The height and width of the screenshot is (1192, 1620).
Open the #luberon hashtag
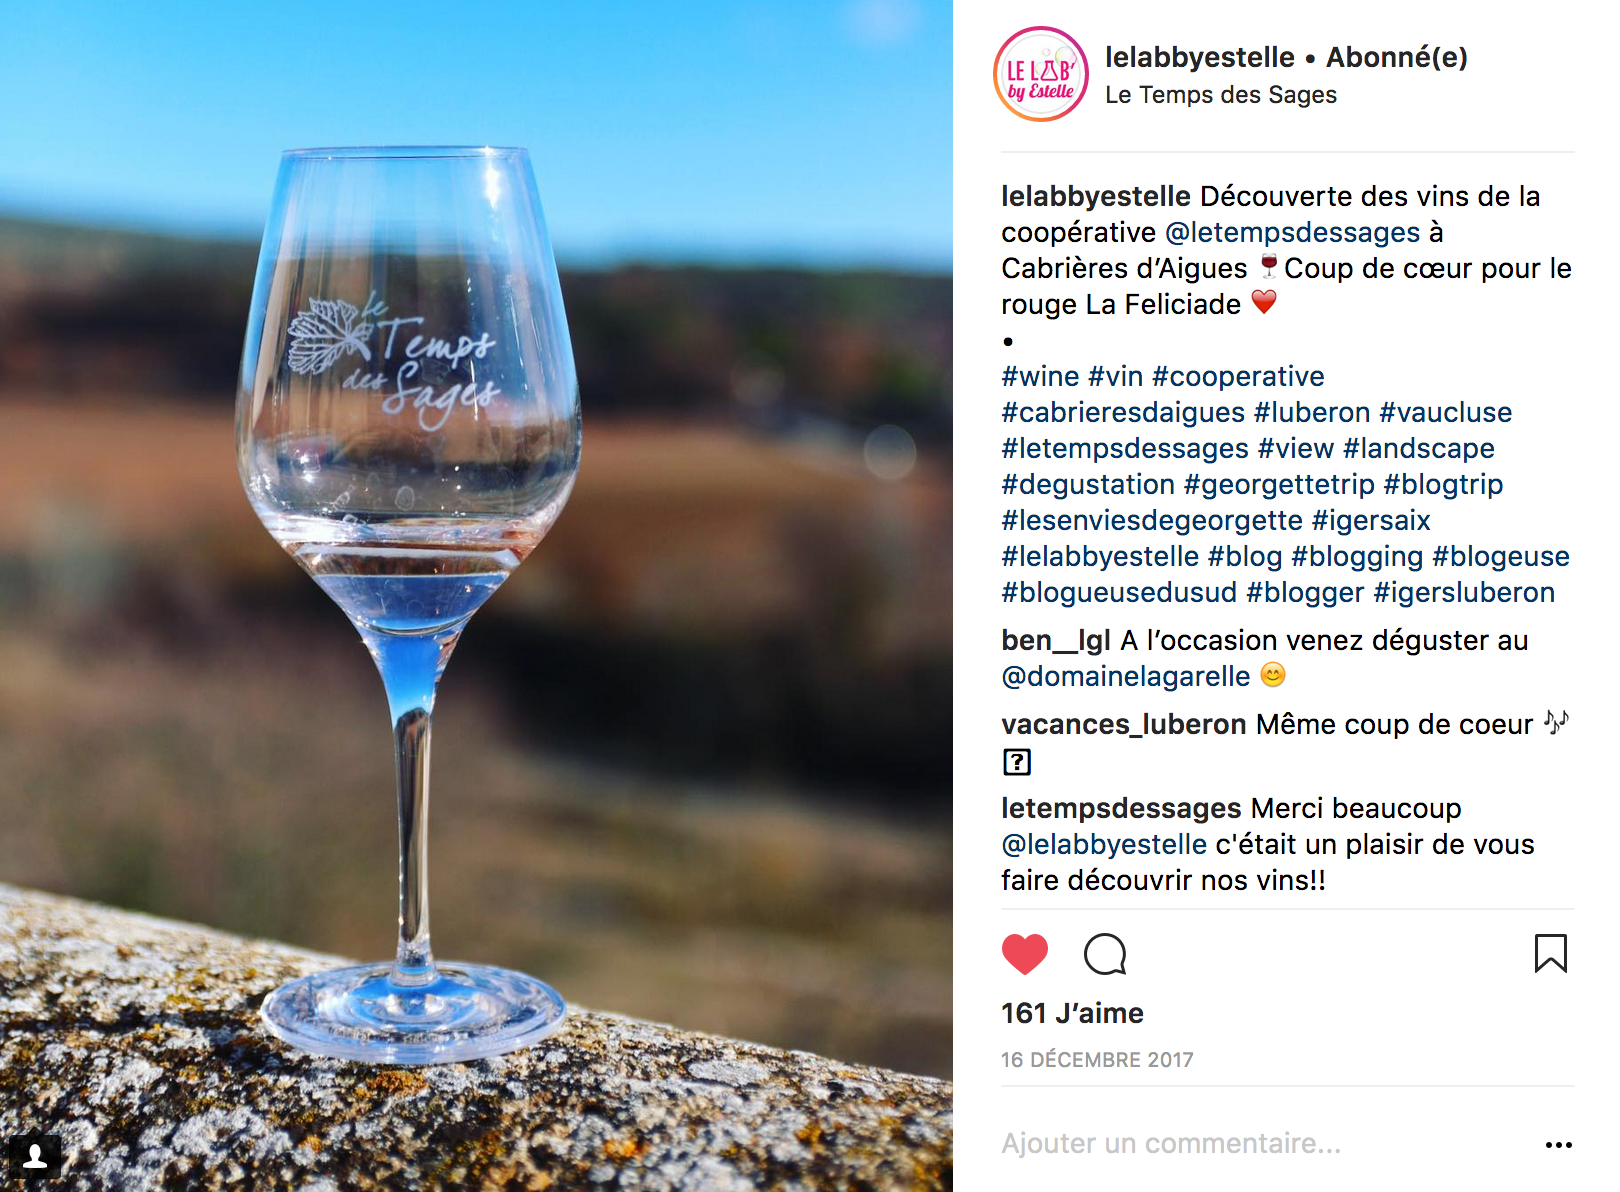click(1312, 412)
